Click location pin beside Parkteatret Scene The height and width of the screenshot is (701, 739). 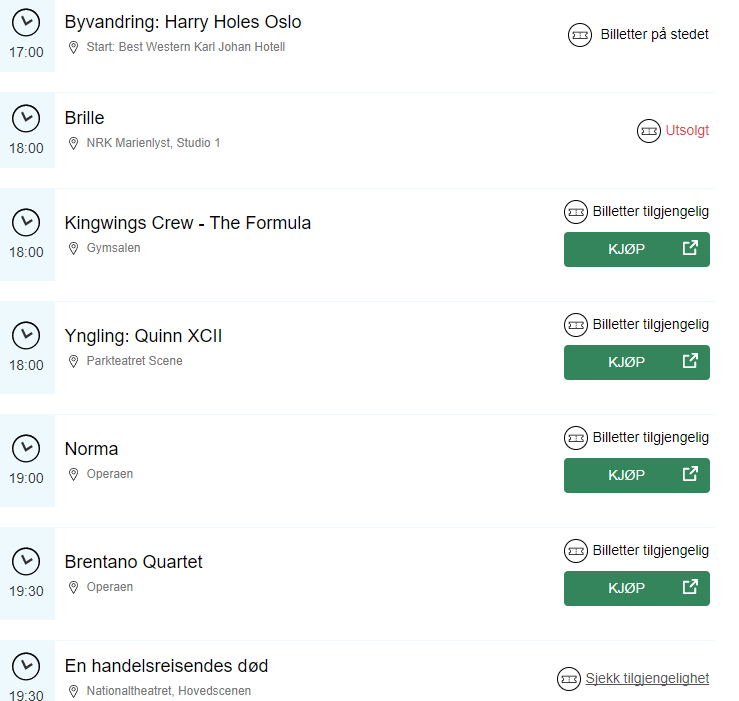coord(74,362)
